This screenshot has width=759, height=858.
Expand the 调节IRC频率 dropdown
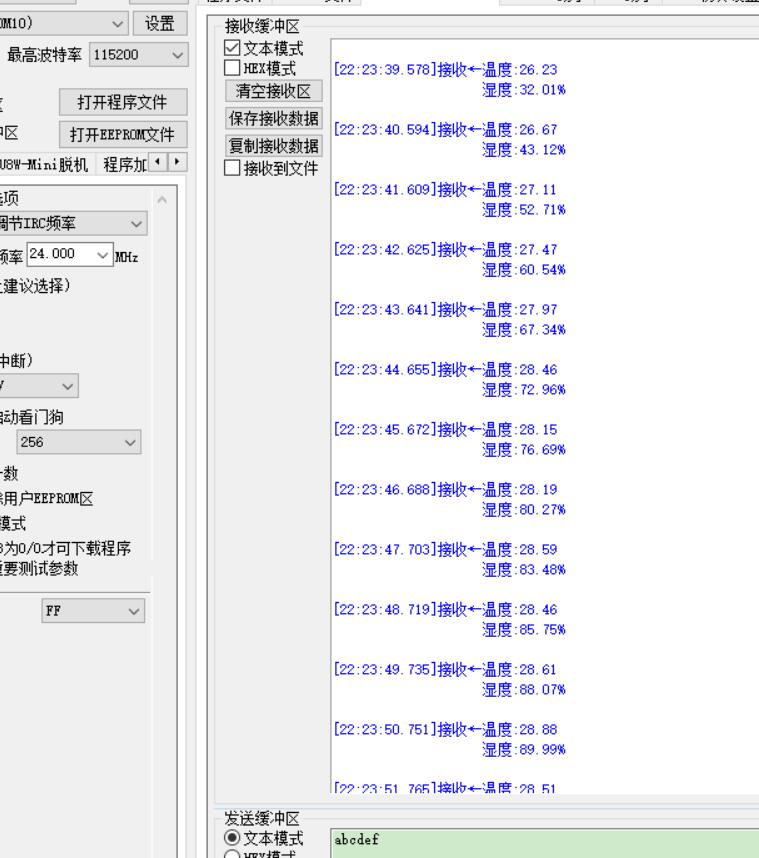[73, 223]
